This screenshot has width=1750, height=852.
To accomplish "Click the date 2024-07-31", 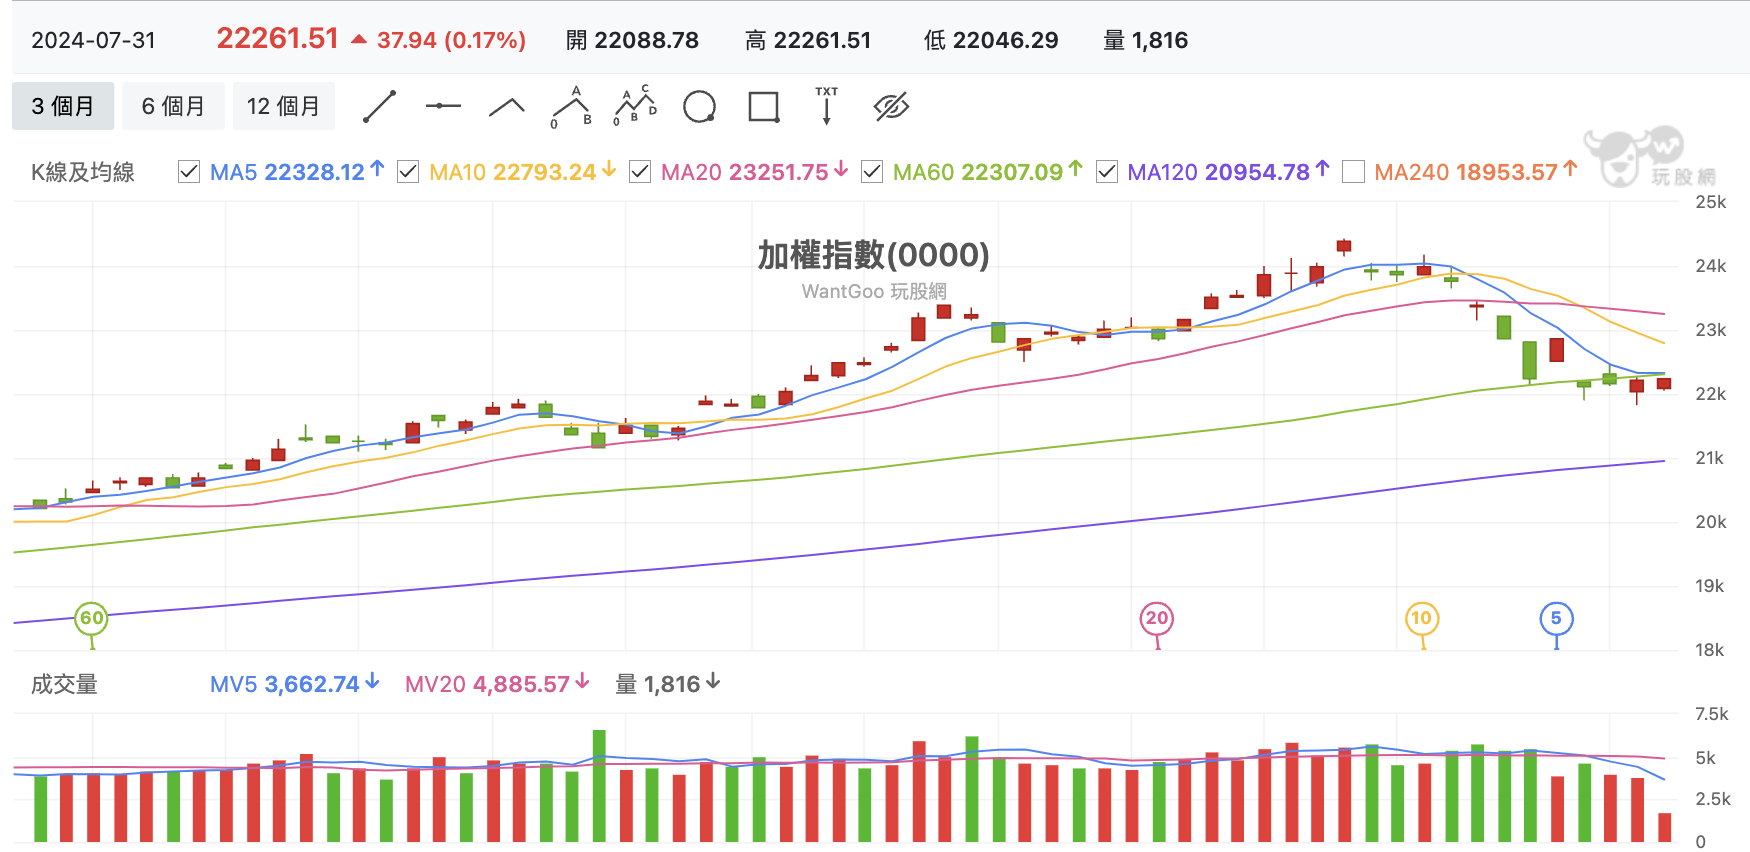I will [x=93, y=40].
